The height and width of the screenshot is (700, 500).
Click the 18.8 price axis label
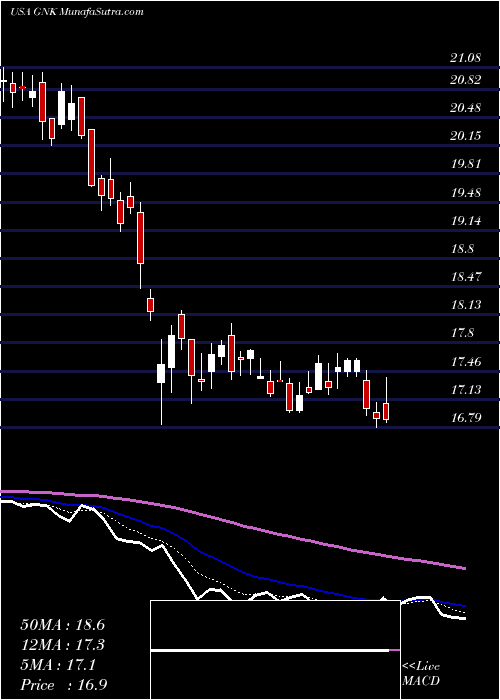point(462,249)
